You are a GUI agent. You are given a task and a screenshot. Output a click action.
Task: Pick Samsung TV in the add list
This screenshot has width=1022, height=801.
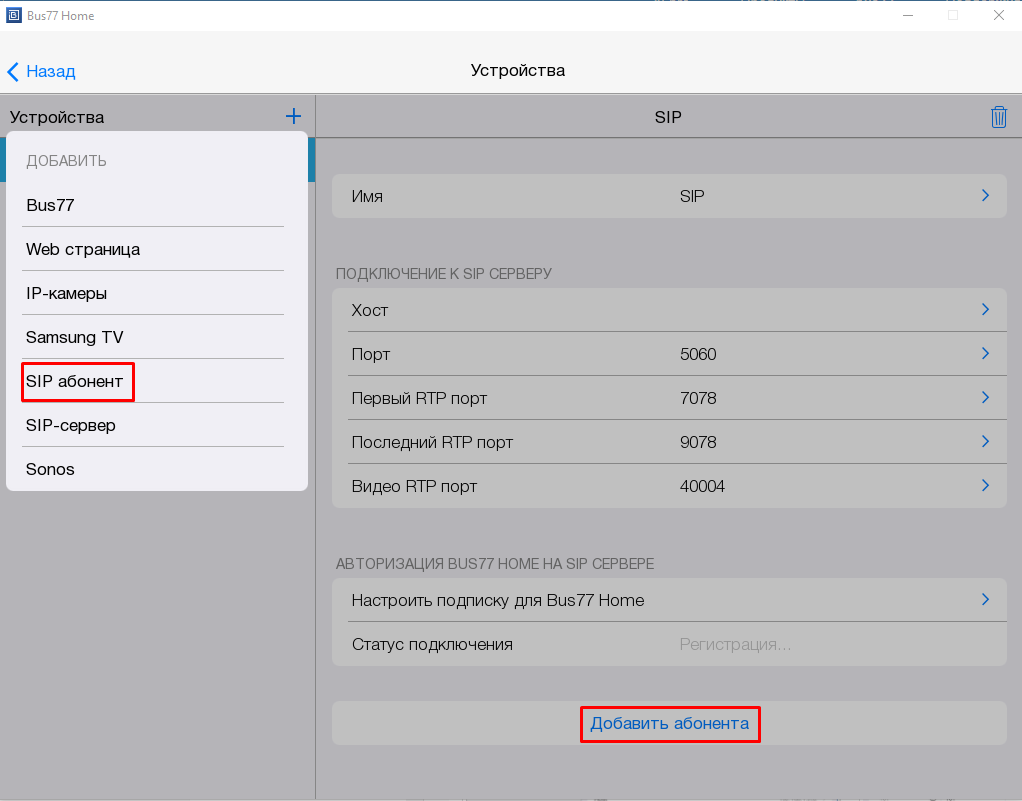[x=75, y=338]
